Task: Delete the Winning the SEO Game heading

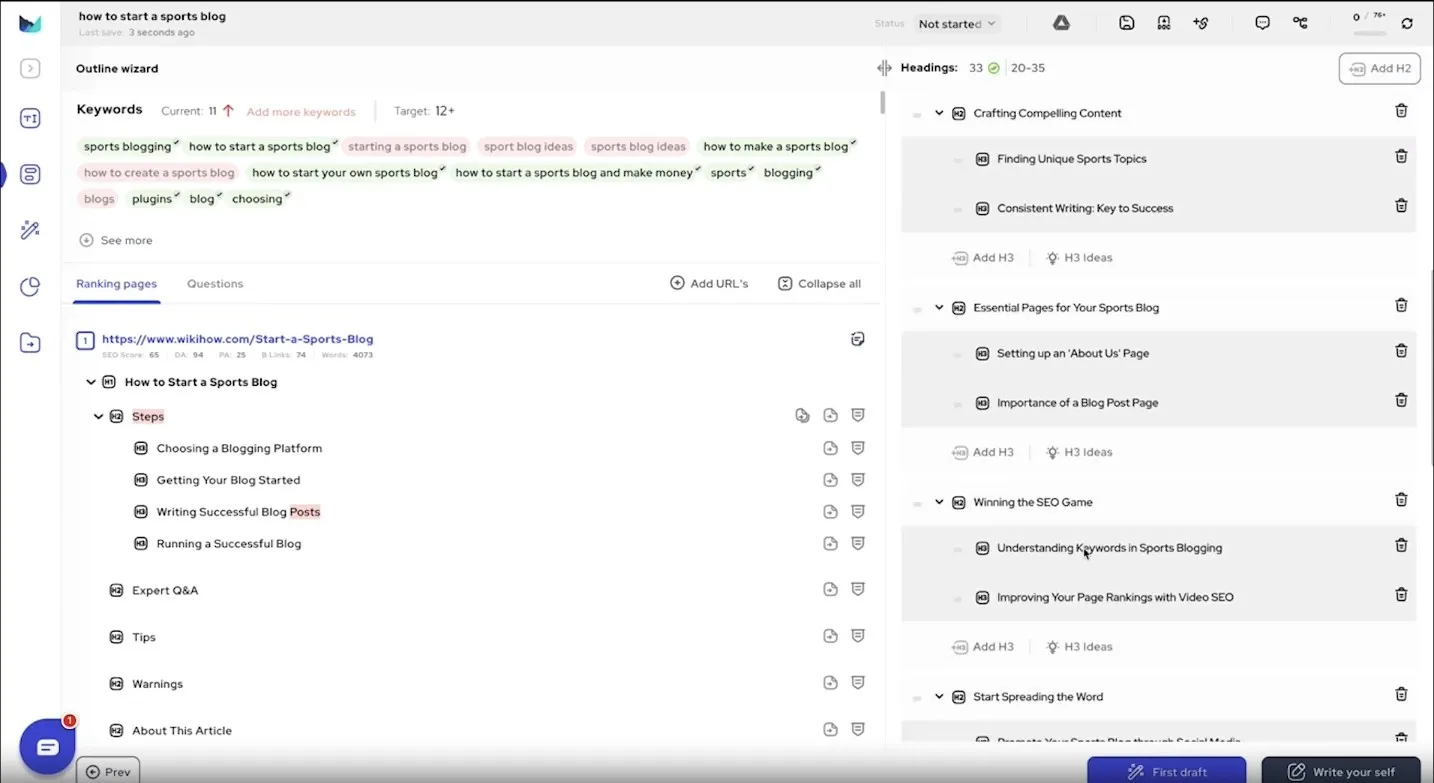Action: pos(1401,499)
